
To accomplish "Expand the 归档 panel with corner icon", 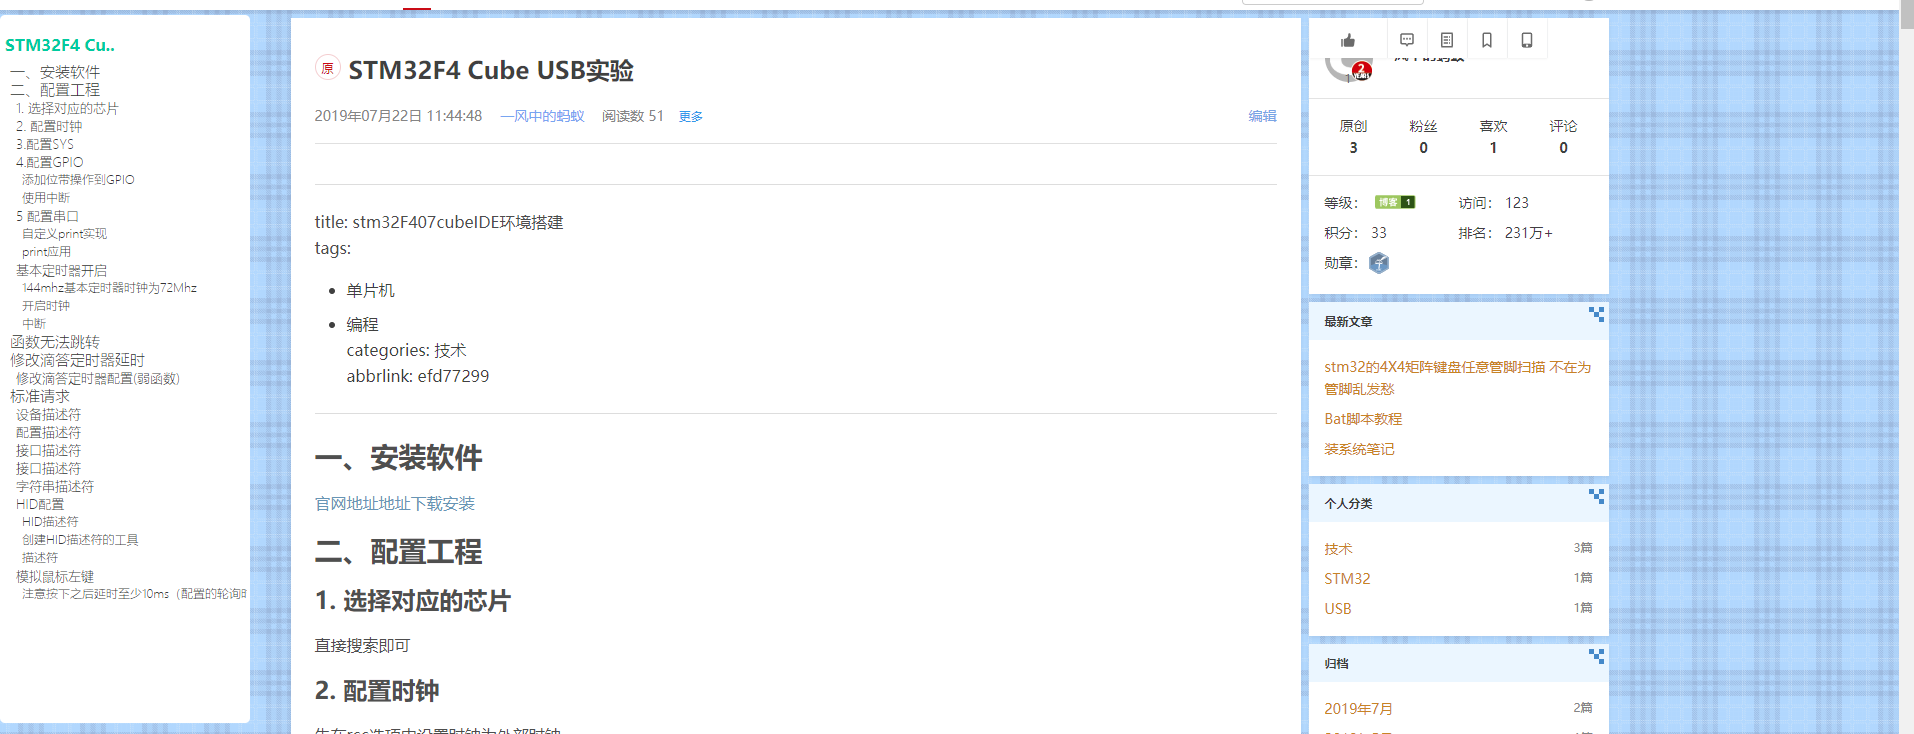I will click(1596, 656).
